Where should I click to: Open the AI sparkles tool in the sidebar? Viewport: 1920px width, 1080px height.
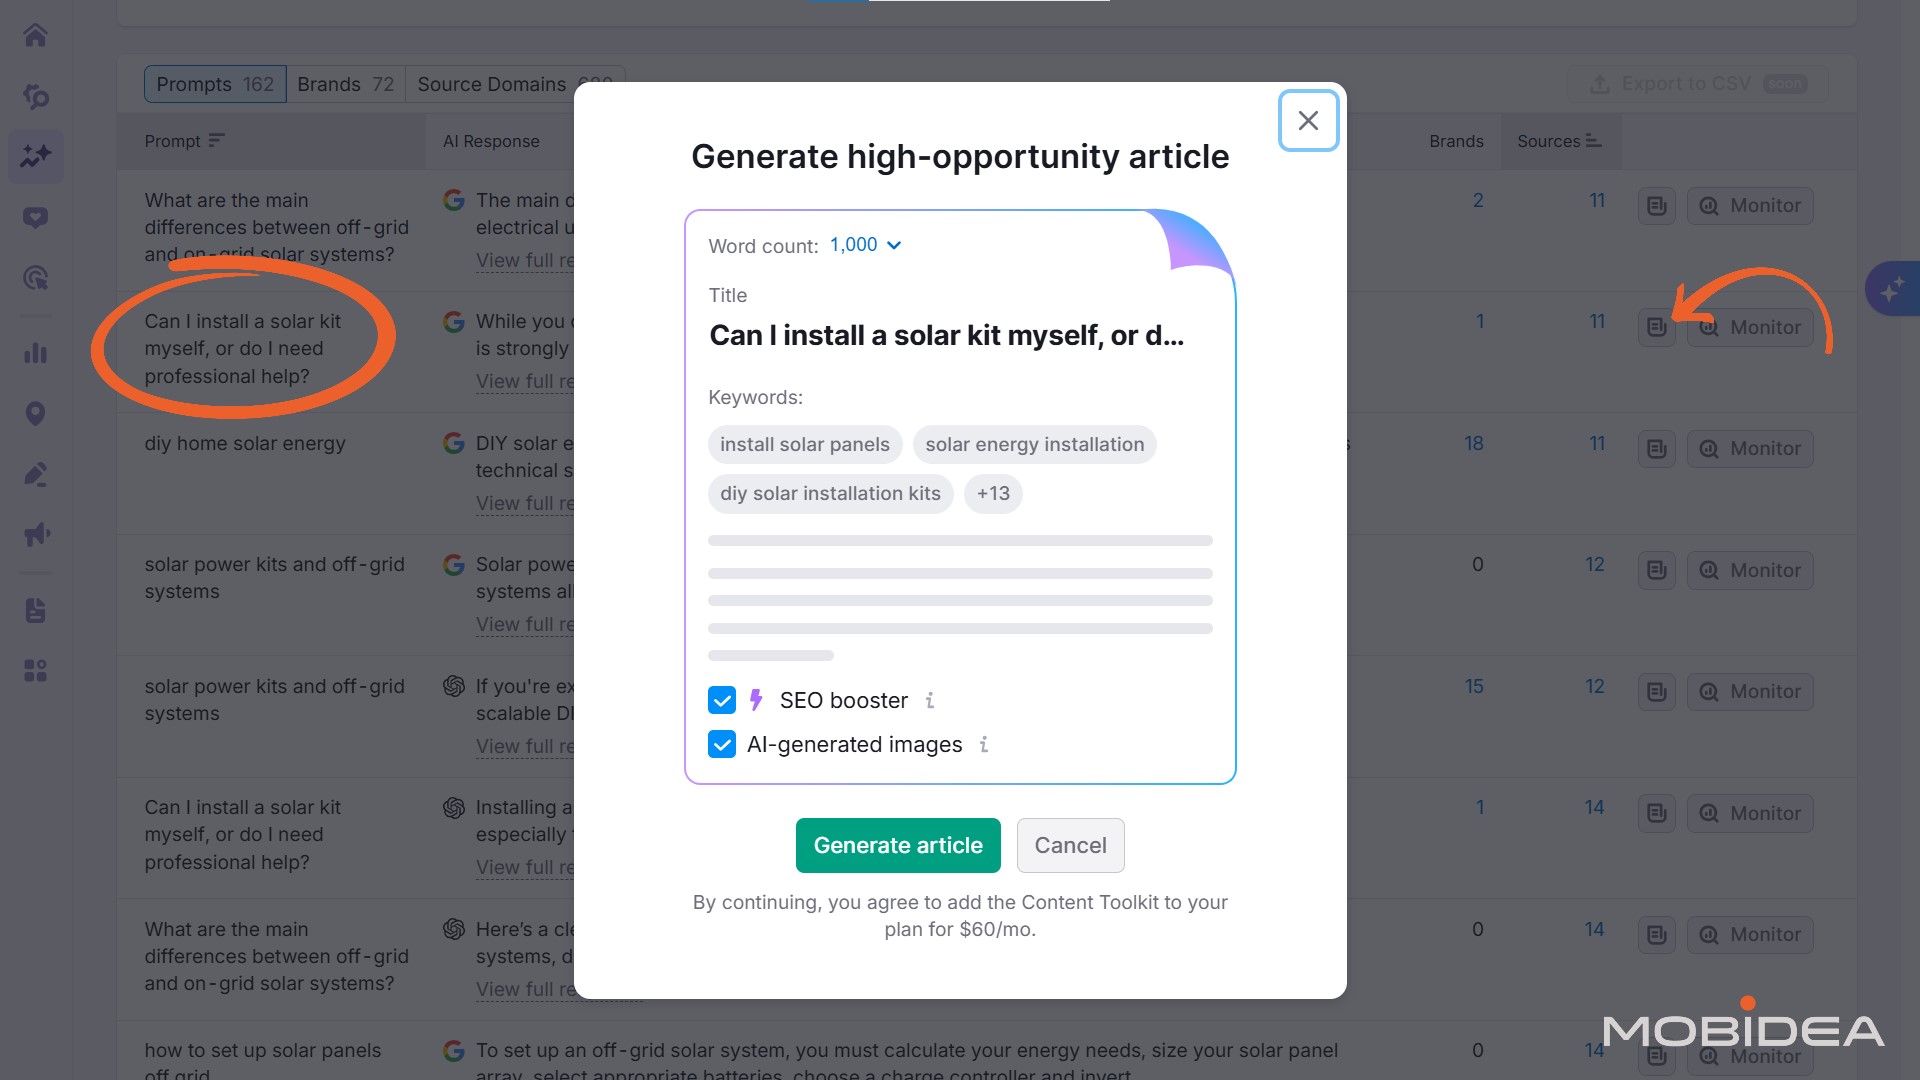click(x=35, y=157)
